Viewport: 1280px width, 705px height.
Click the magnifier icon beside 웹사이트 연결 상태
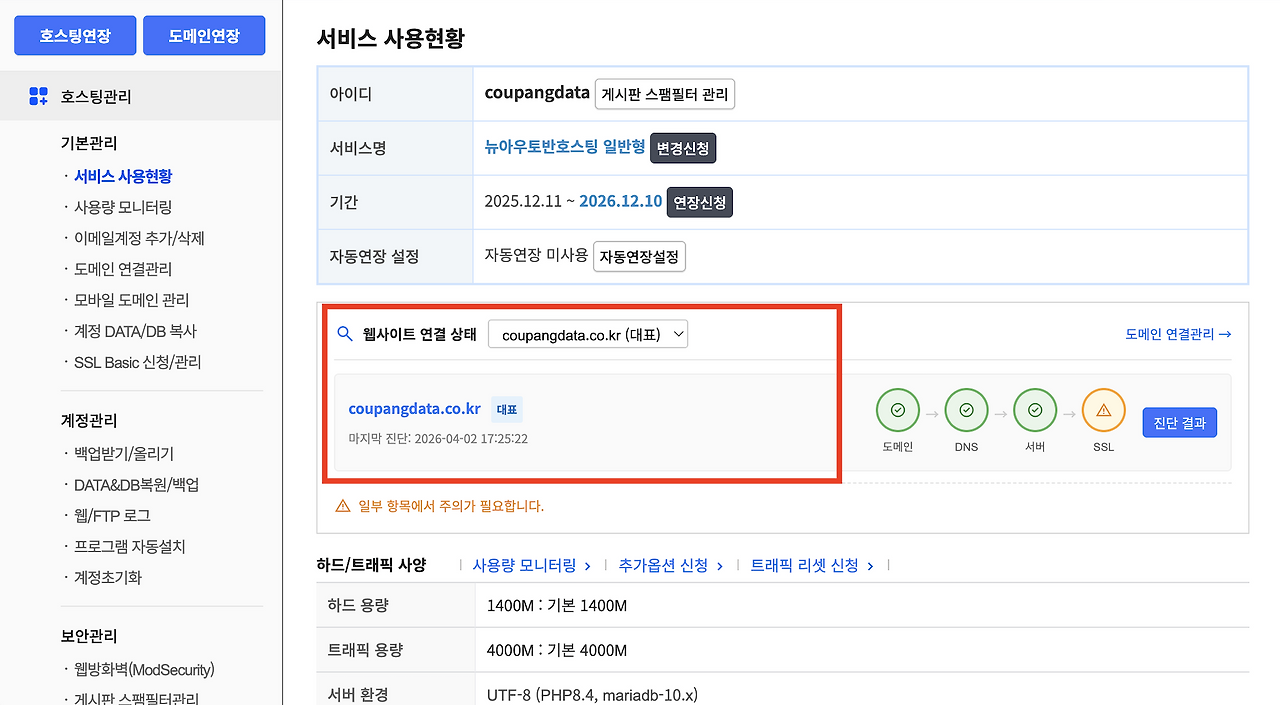[x=345, y=333]
